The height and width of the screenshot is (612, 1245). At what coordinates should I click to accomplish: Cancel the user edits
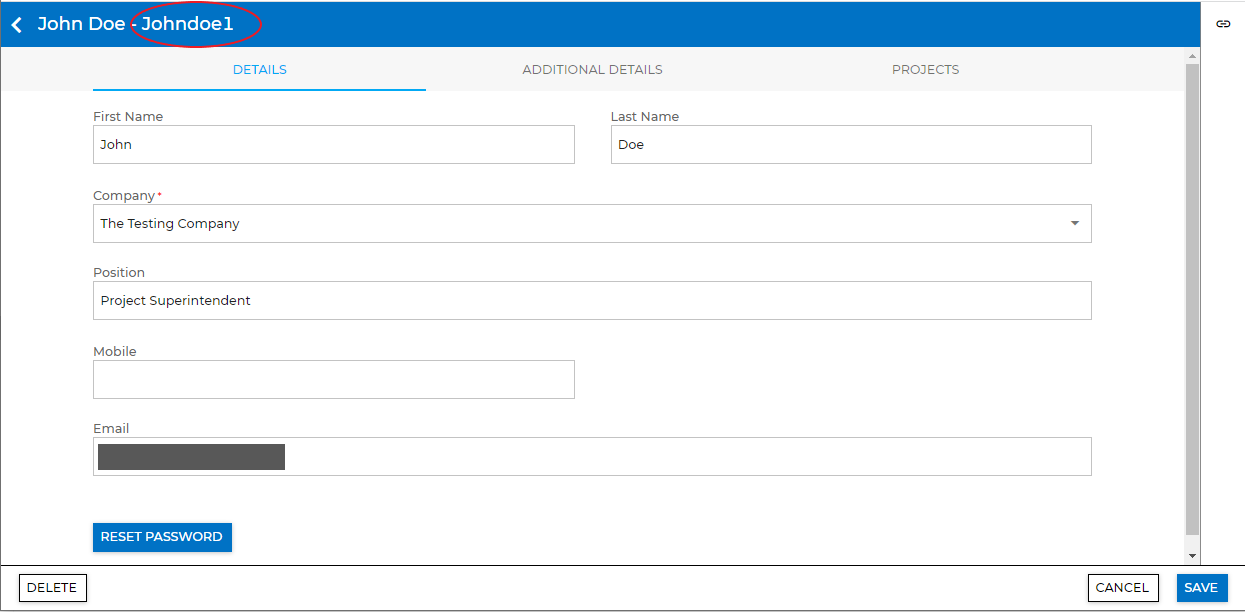click(x=1122, y=588)
